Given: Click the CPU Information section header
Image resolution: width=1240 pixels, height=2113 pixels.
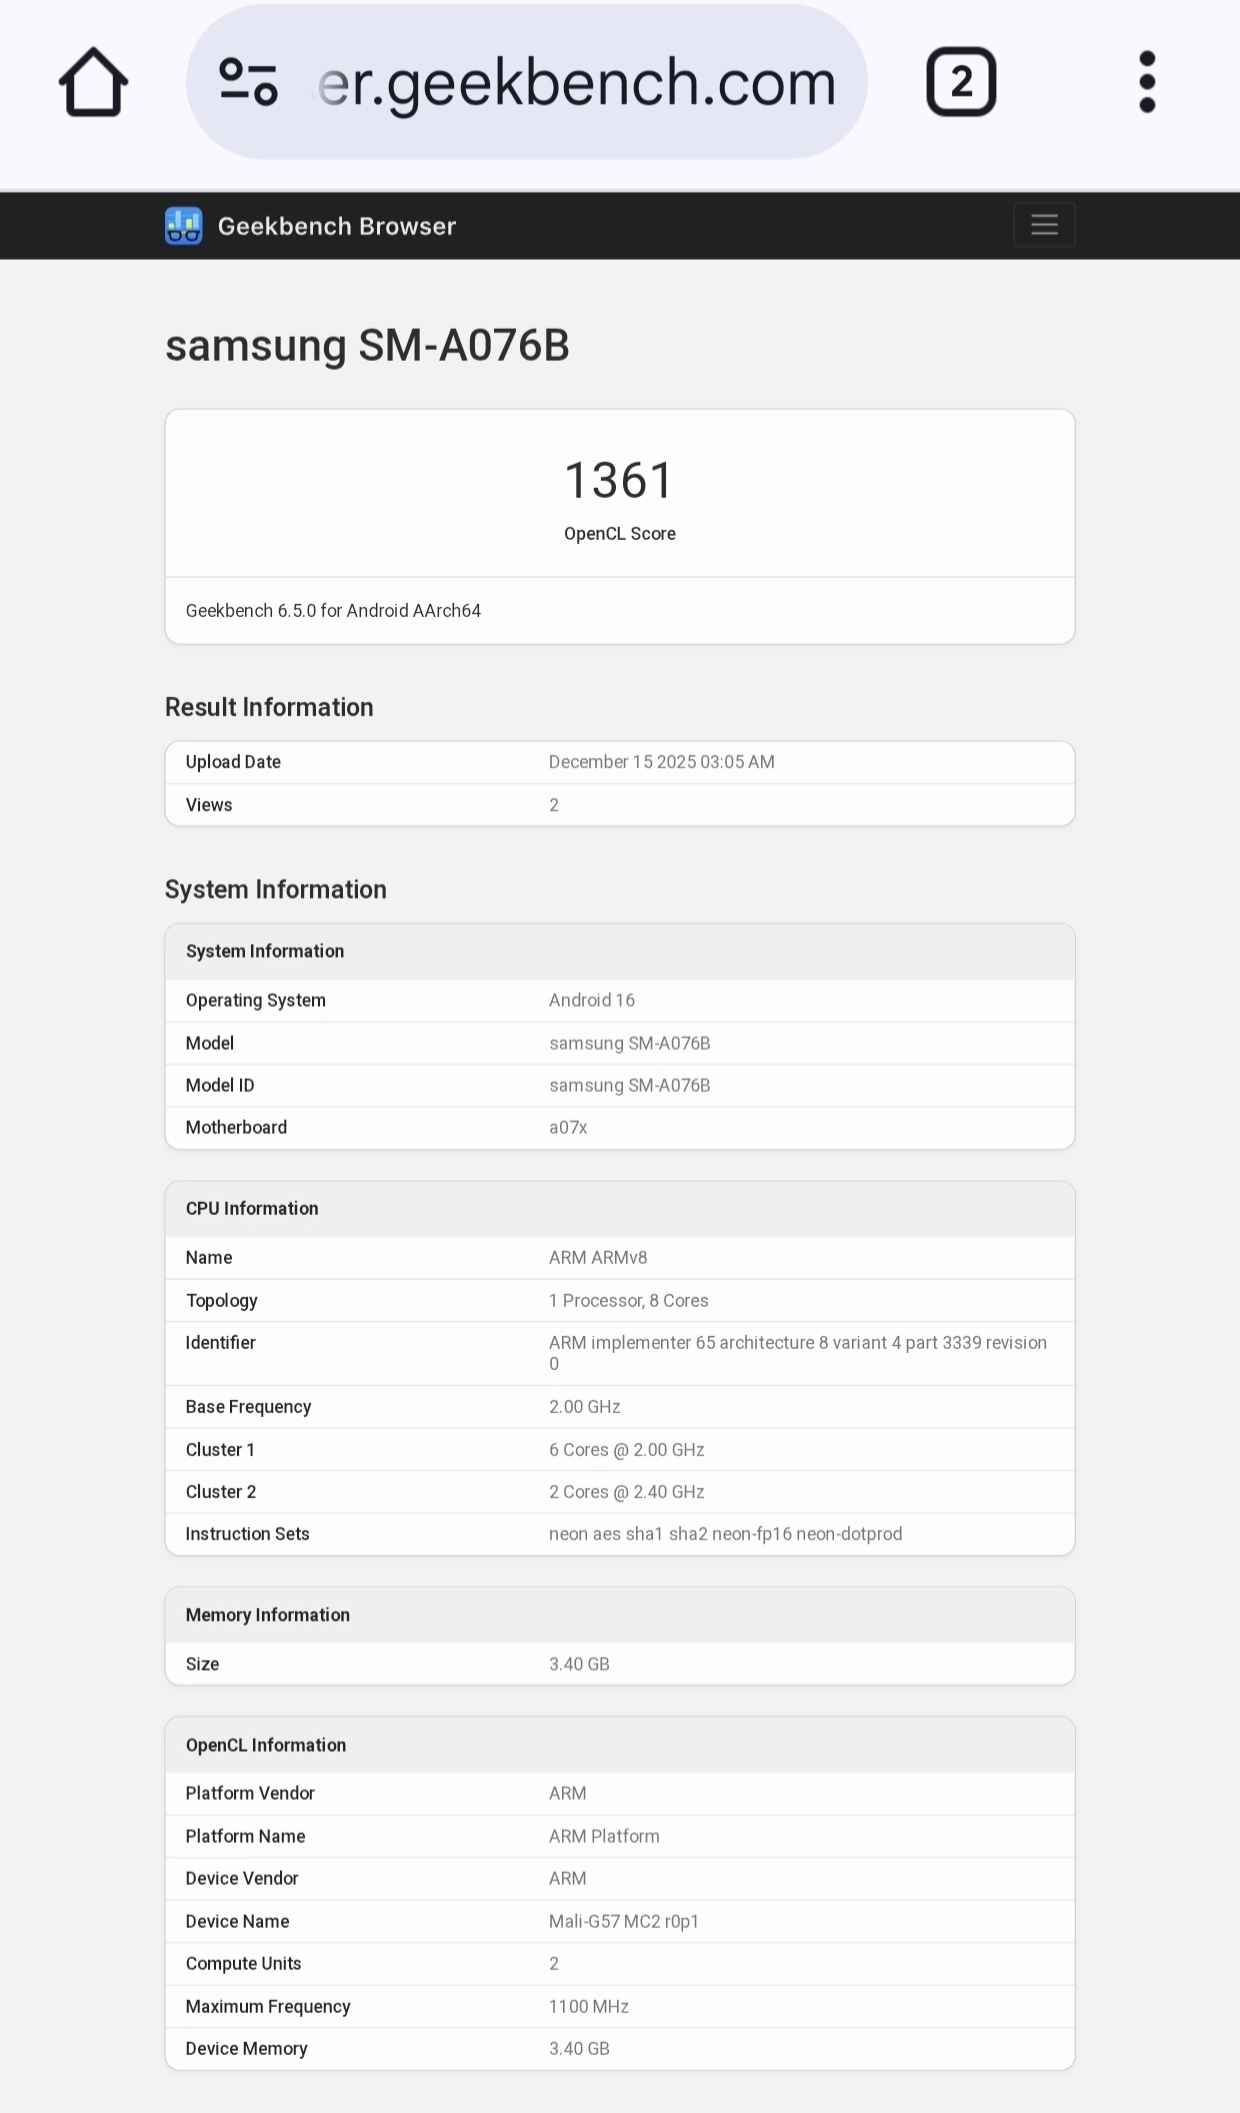Looking at the screenshot, I should coord(252,1208).
